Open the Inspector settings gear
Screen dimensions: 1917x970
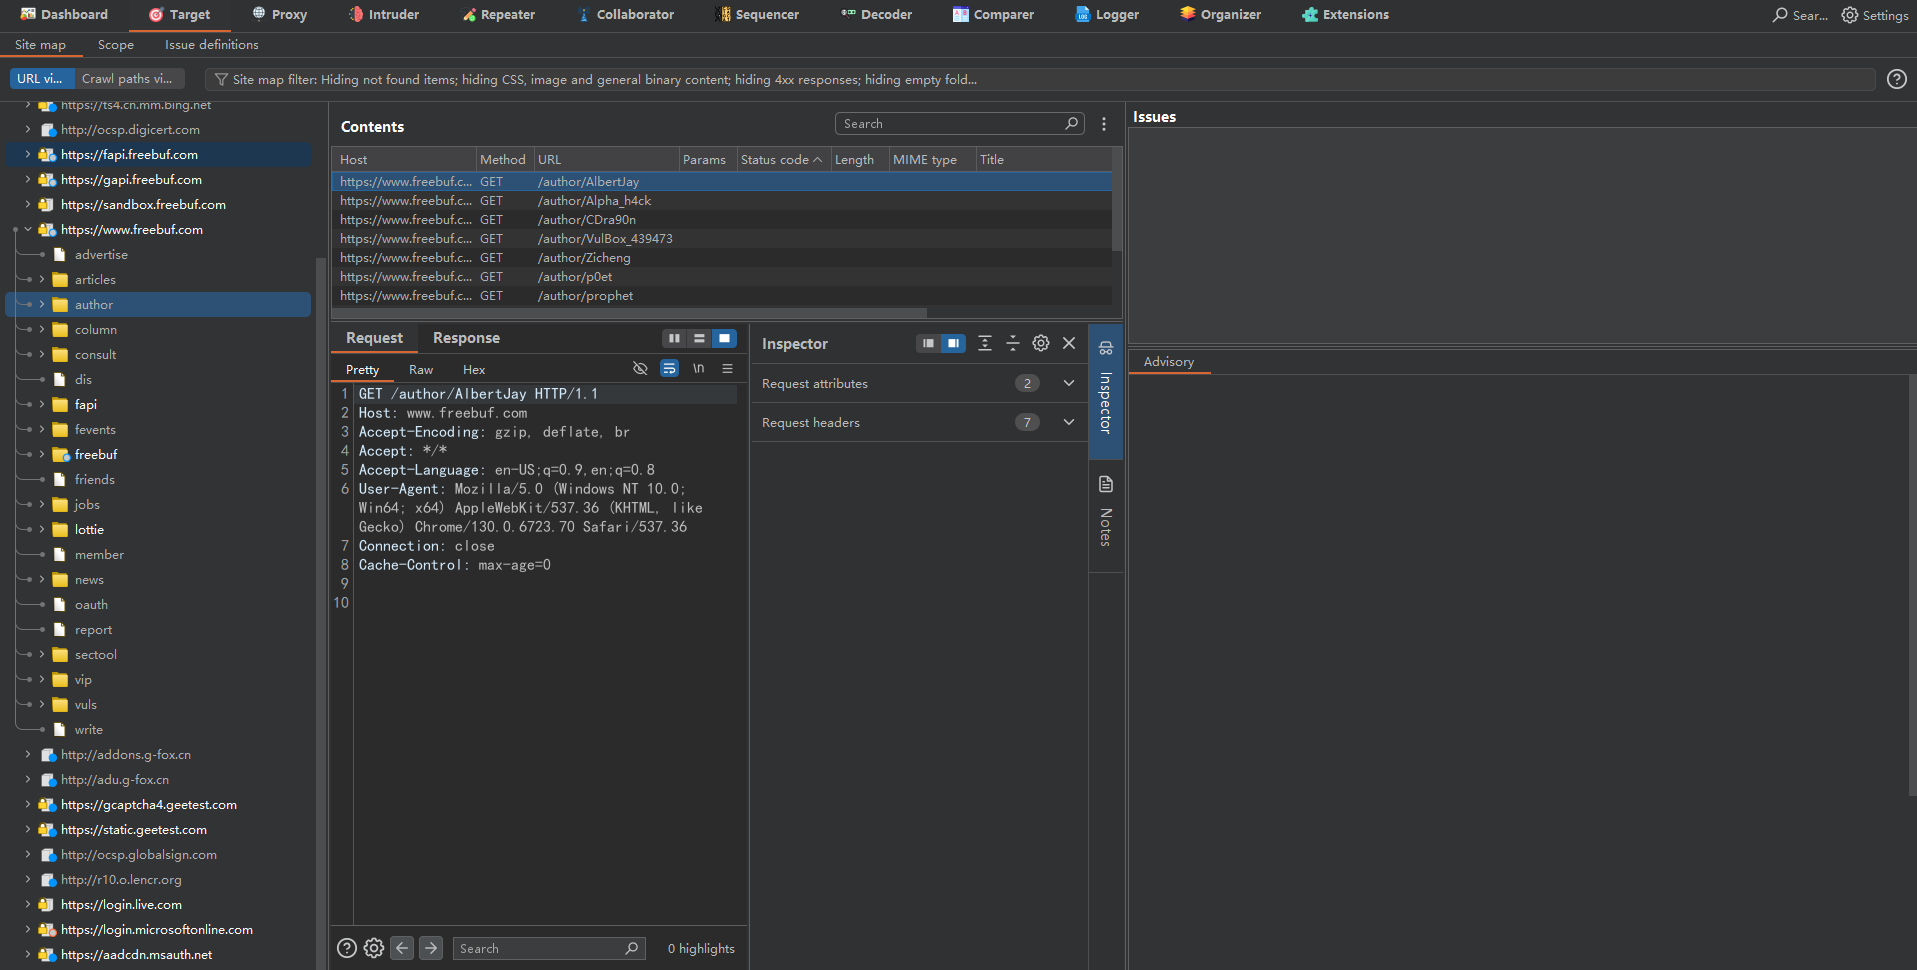coord(1041,343)
